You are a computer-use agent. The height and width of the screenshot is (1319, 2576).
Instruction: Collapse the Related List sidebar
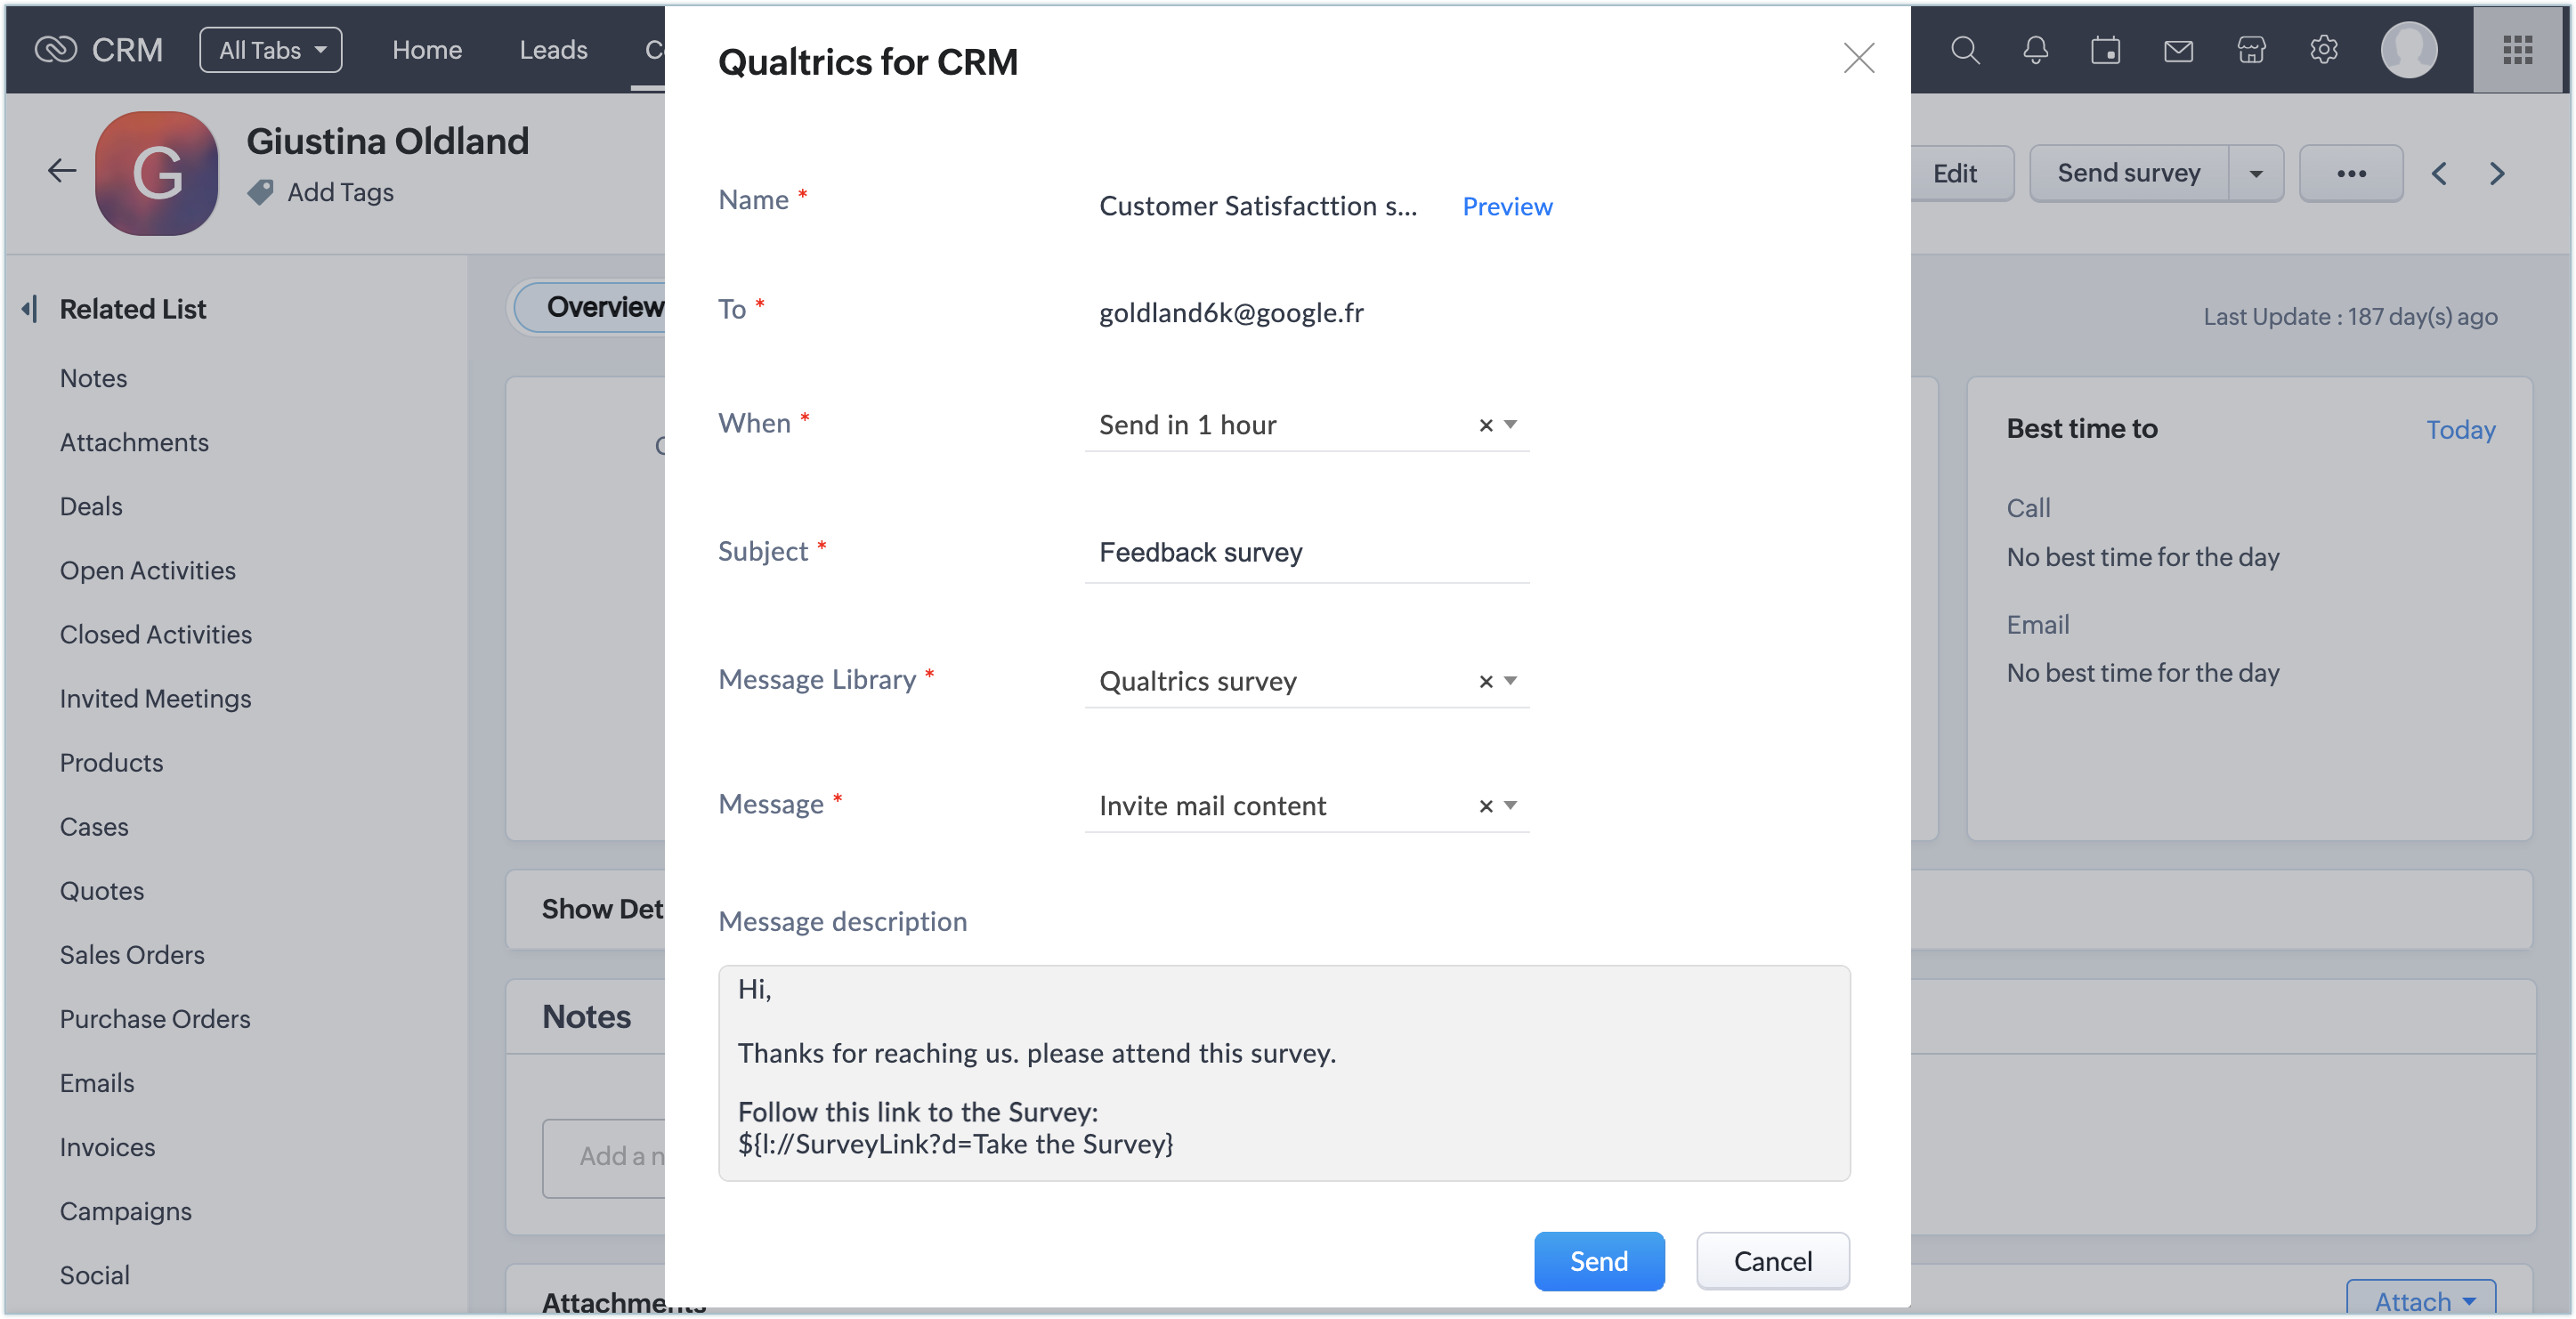(30, 309)
